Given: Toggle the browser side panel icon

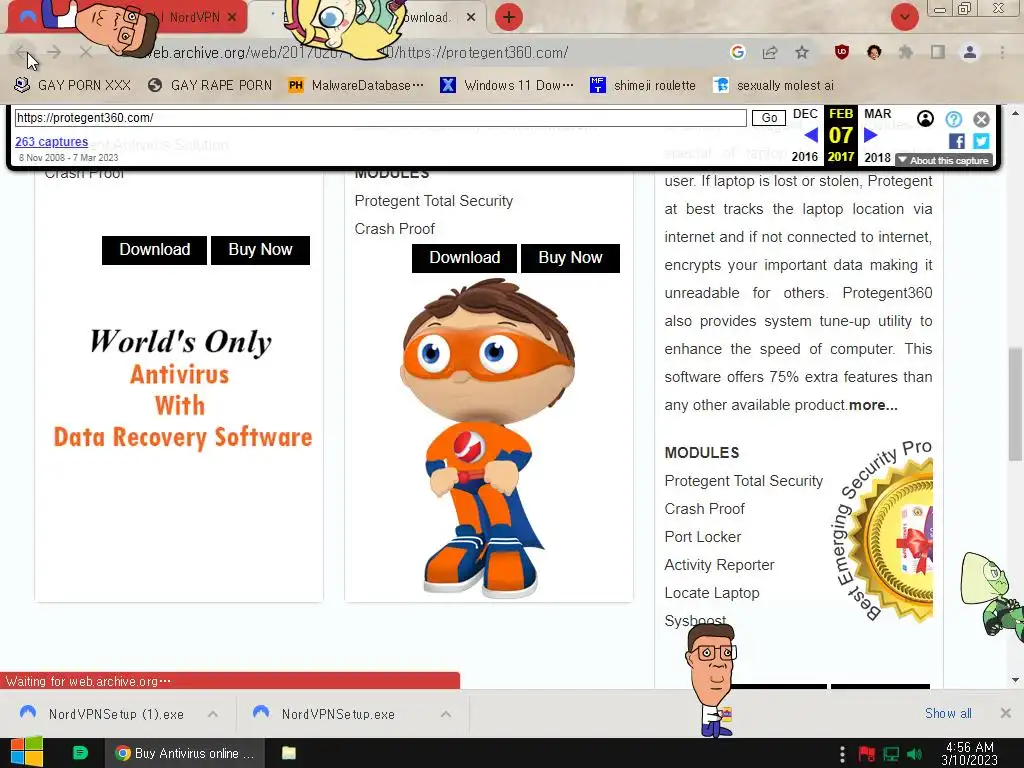Looking at the screenshot, I should (x=938, y=52).
